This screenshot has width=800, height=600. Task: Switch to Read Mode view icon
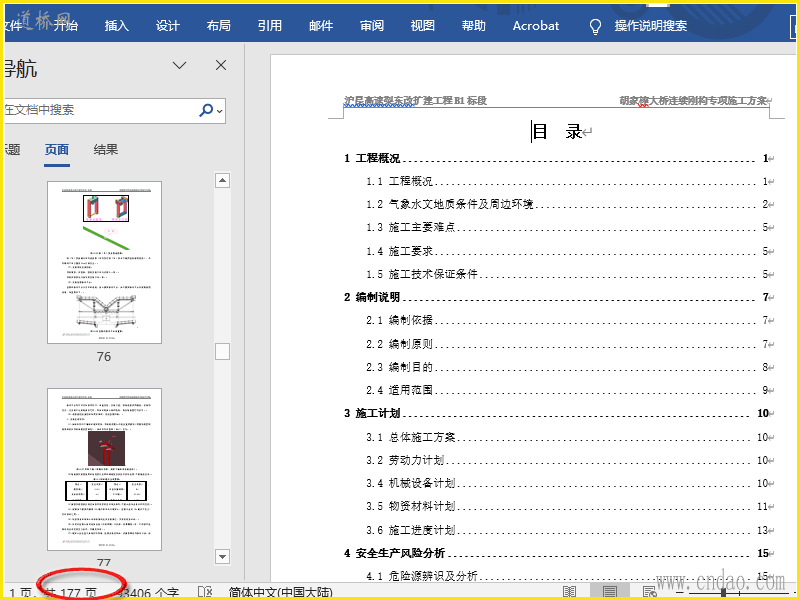coord(569,592)
